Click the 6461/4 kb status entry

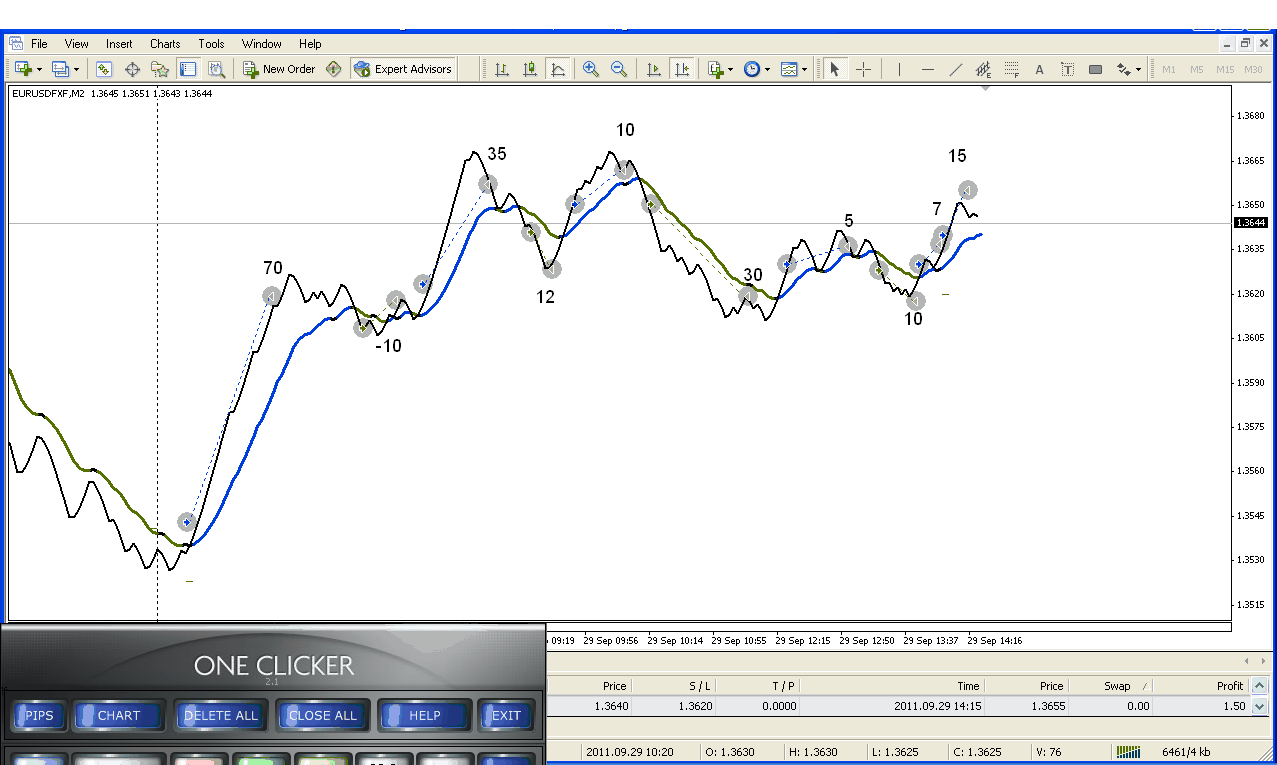point(1187,751)
